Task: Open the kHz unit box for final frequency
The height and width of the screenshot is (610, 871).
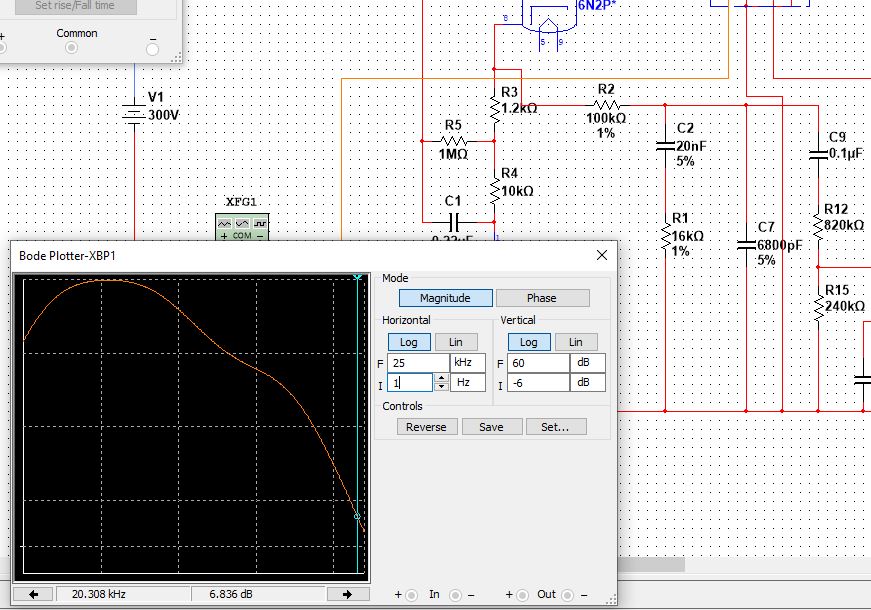Action: tap(468, 363)
